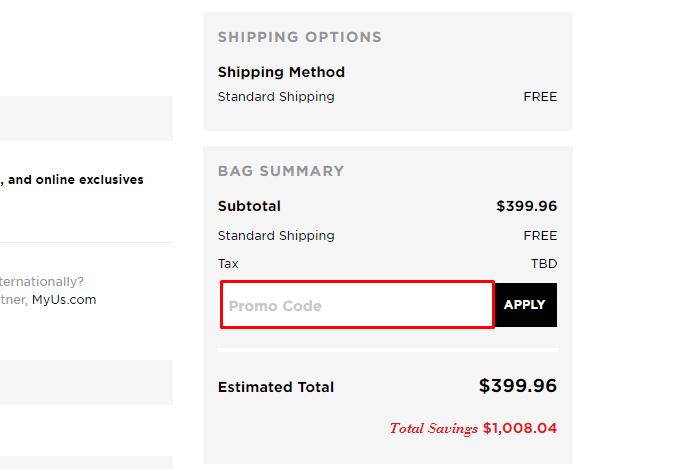Click the large $399.96 estimated total
This screenshot has width=699, height=469.
click(x=518, y=386)
